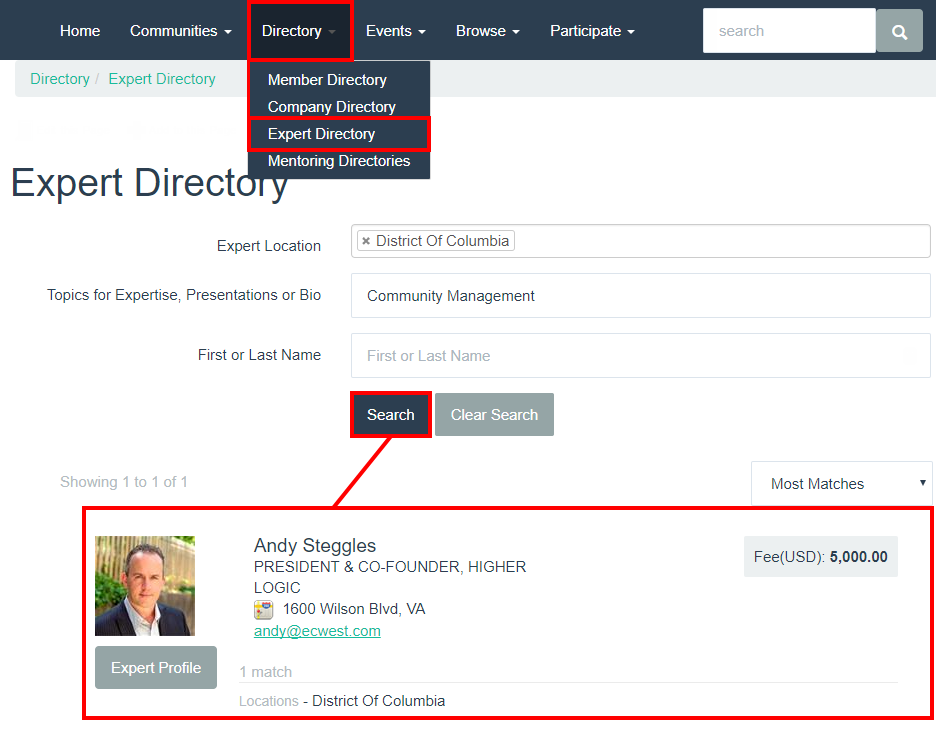This screenshot has width=936, height=730.
Task: Click the andy@ecwest.com email link
Action: (317, 631)
